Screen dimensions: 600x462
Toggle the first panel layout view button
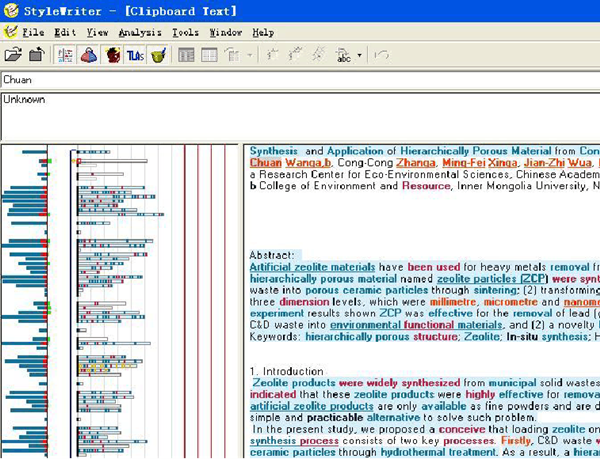coord(186,54)
